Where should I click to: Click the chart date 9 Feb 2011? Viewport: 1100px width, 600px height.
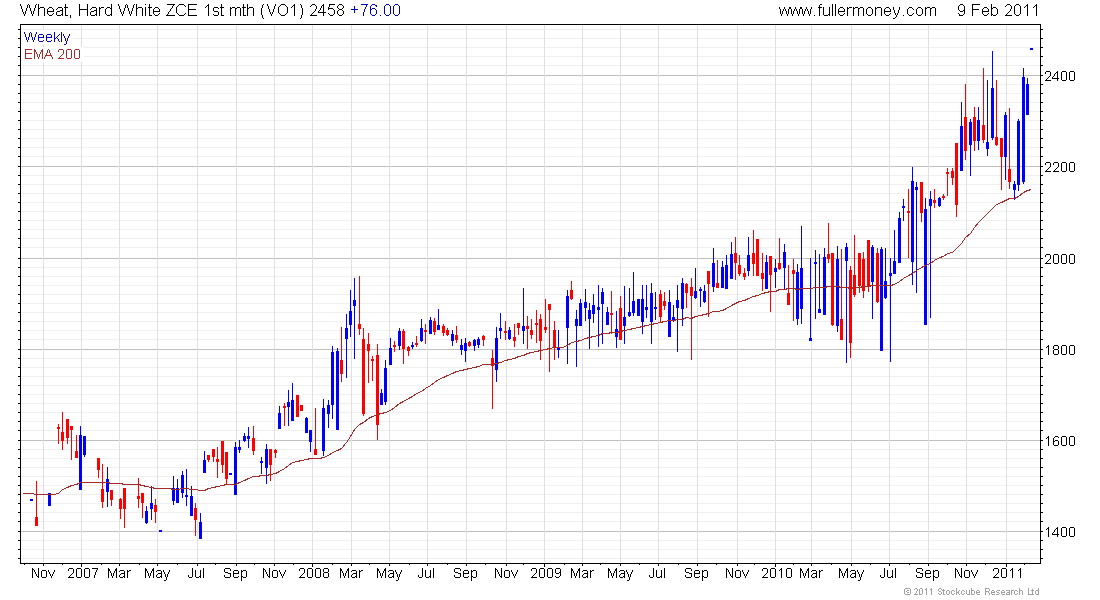tap(998, 11)
